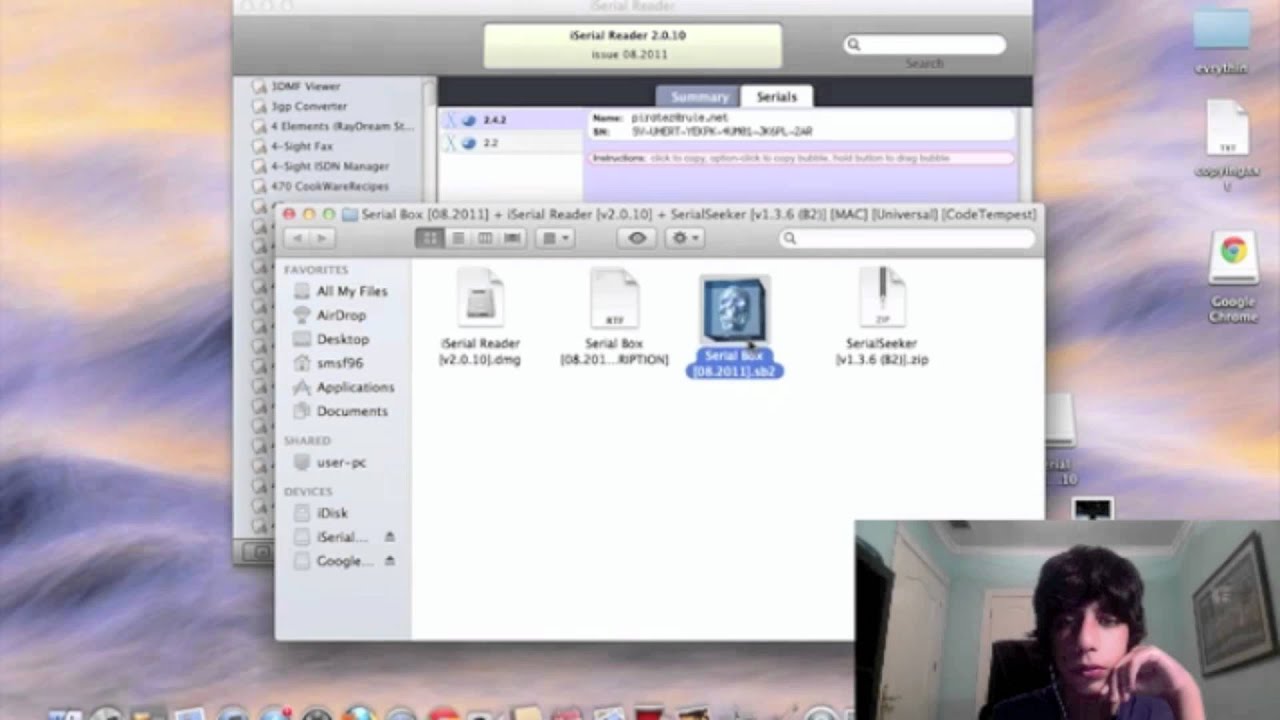Click the Finder window search field
The height and width of the screenshot is (720, 1280).
point(907,238)
